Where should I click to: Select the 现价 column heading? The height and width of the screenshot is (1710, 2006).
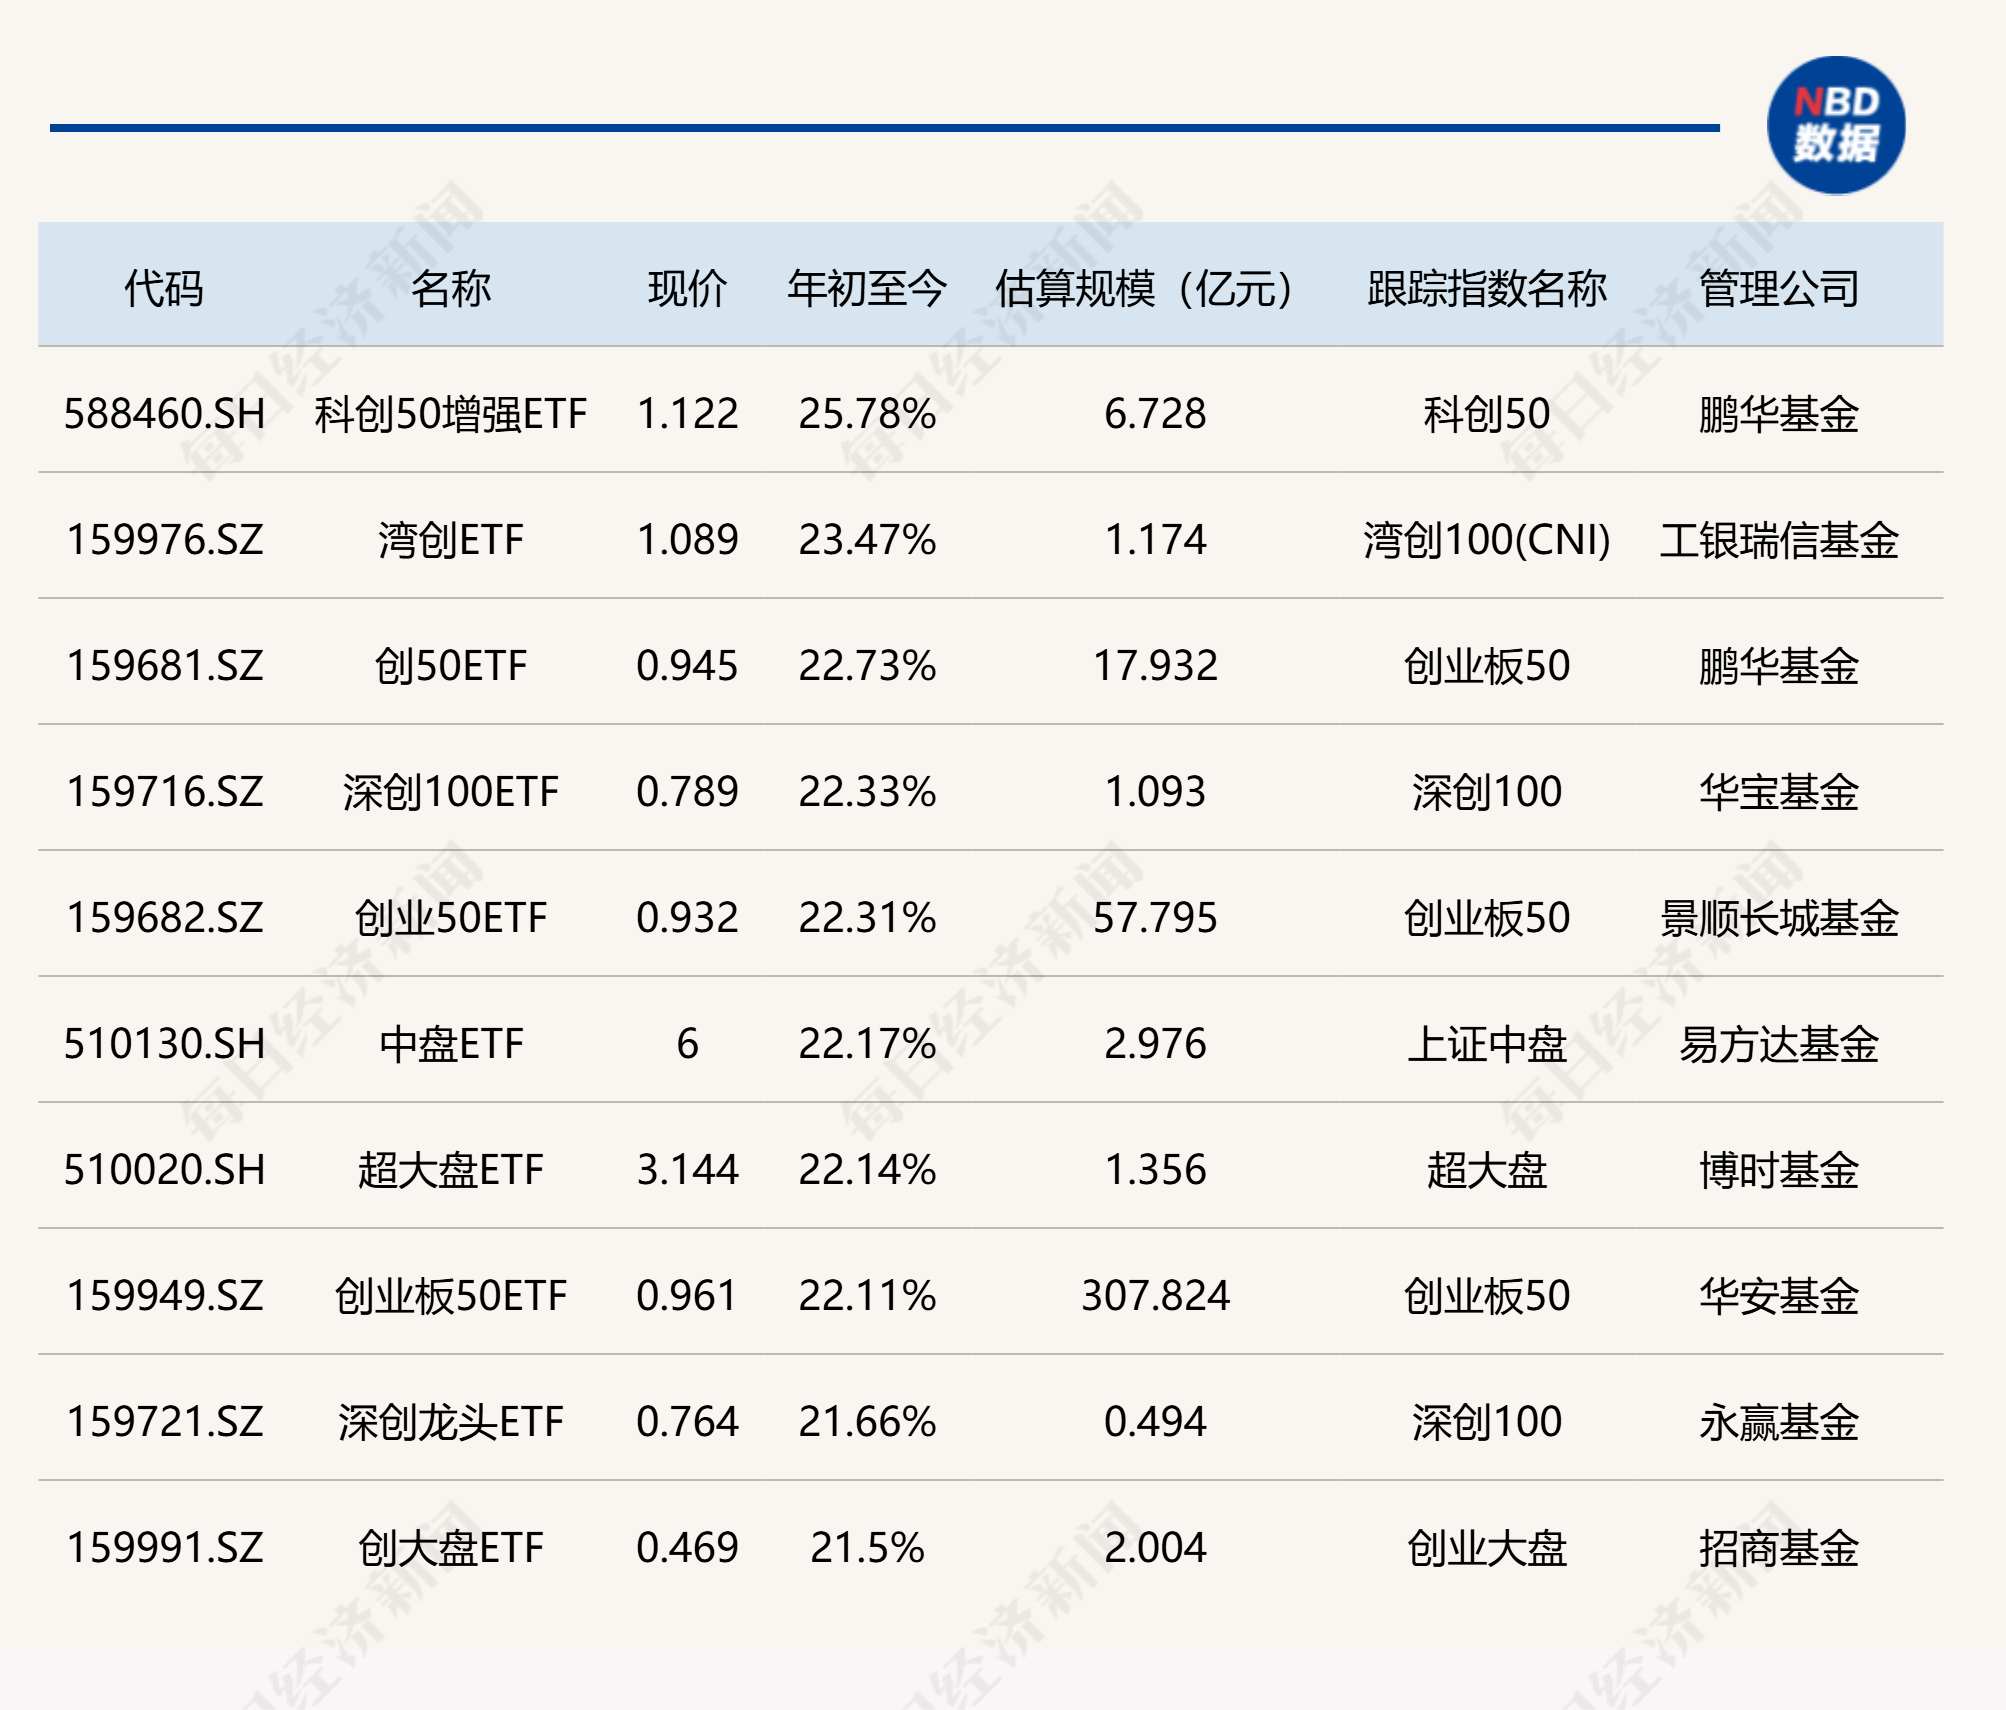tap(688, 286)
